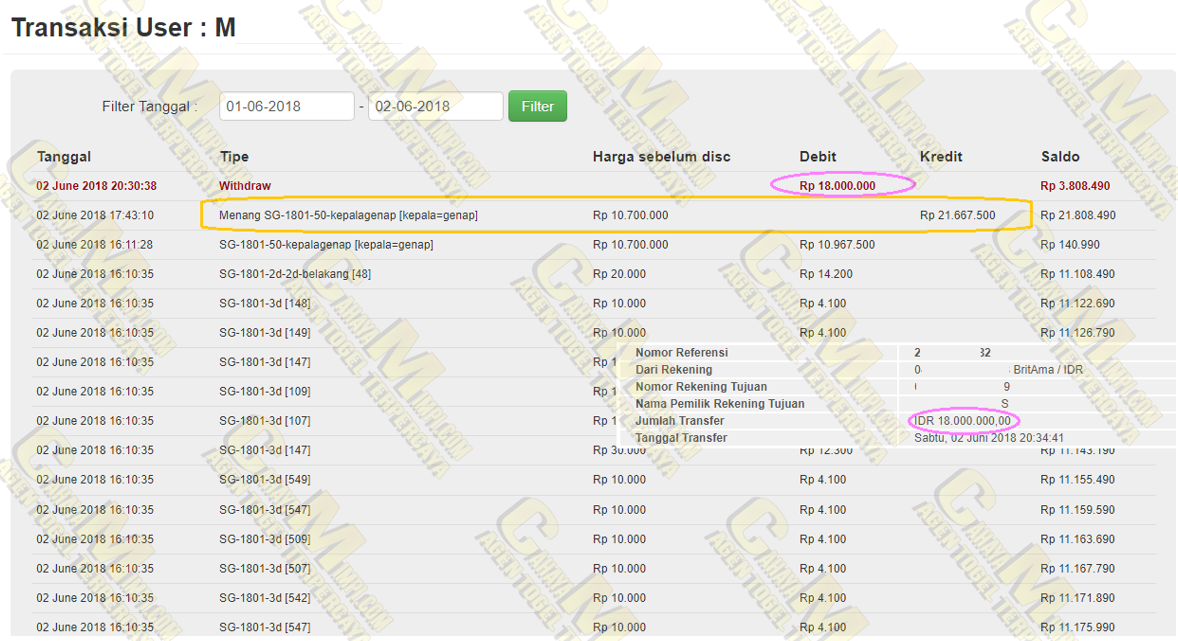Viewport: 1178px width, 641px height.
Task: Select the red Withdraw transaction type
Action: [245, 186]
